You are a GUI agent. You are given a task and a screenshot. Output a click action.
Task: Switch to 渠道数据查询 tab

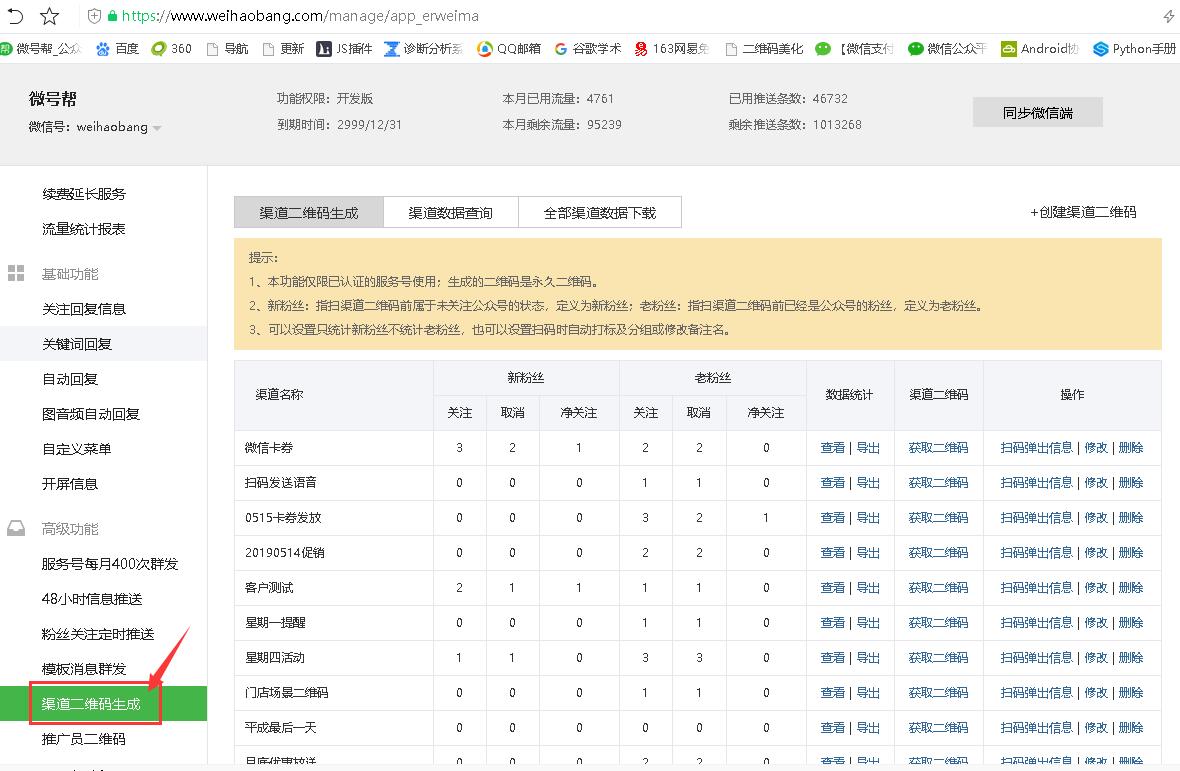(451, 212)
